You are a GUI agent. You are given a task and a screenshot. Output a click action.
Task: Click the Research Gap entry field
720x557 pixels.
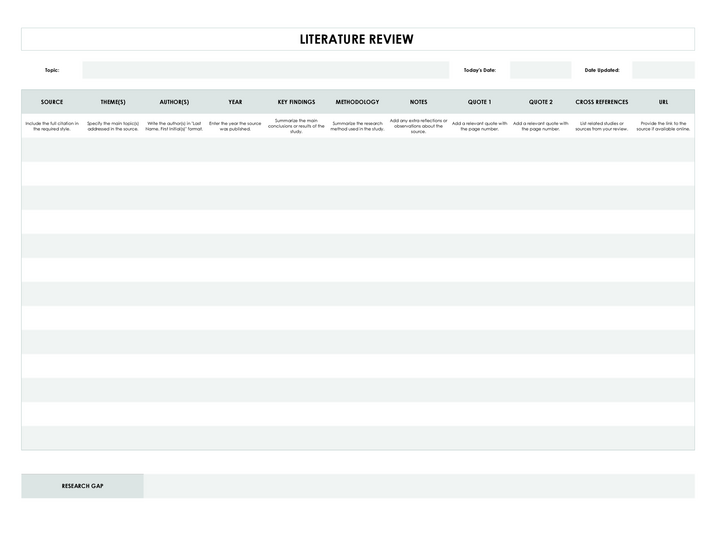[418, 486]
